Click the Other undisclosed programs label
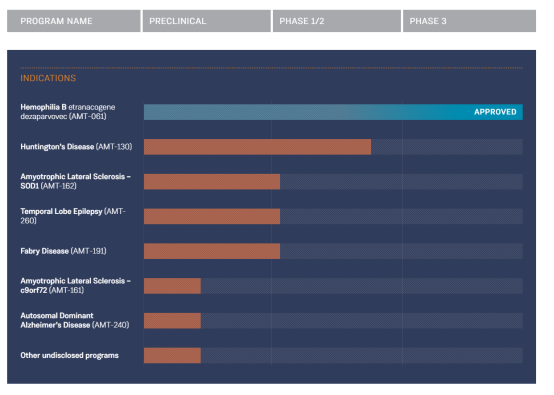Viewport: 554px width, 395px height. (x=70, y=355)
